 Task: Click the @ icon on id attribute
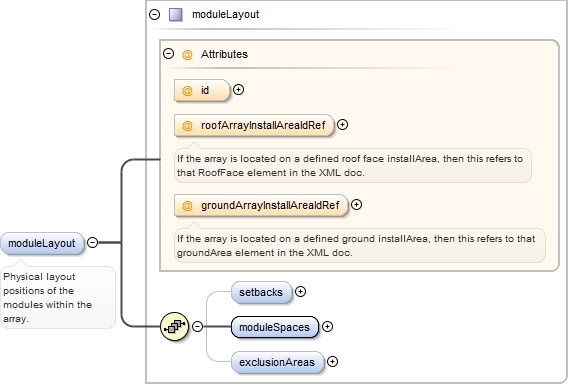tap(187, 90)
